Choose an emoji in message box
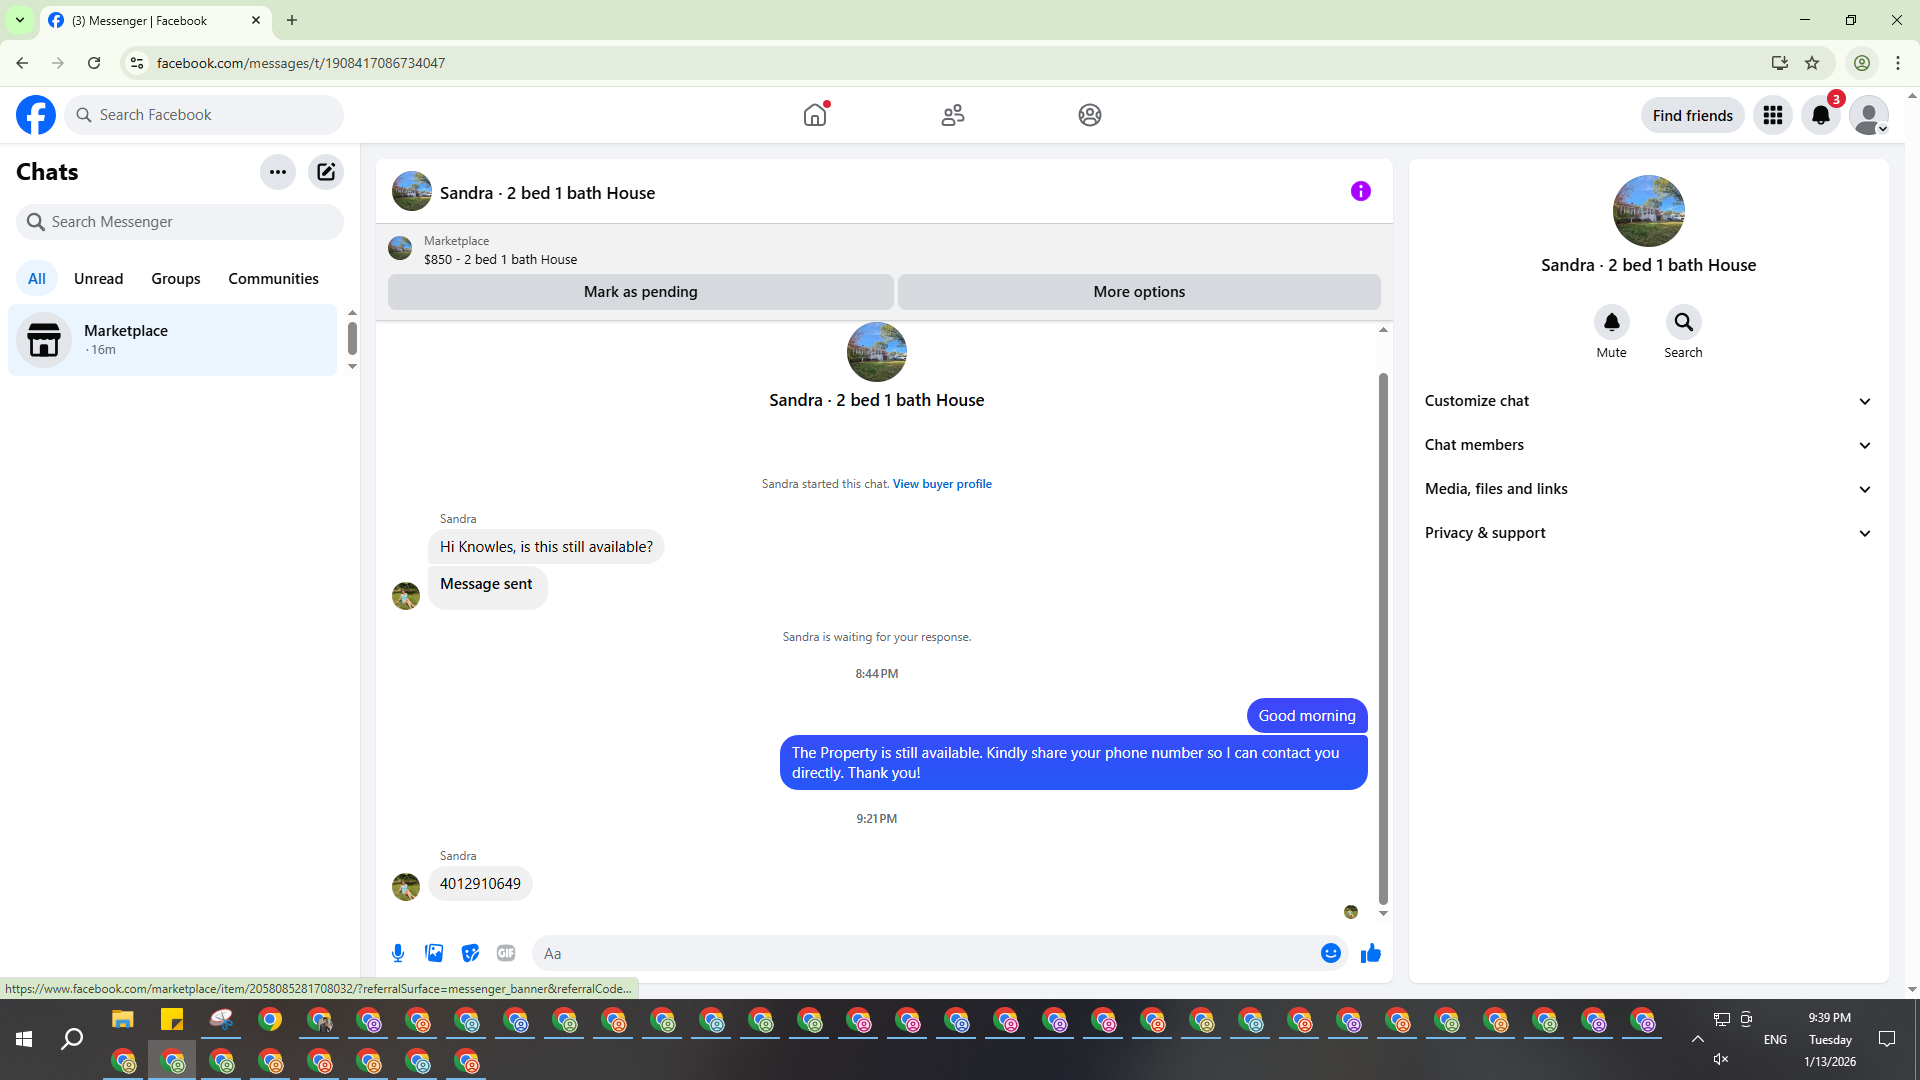This screenshot has height=1080, width=1920. (x=1330, y=953)
